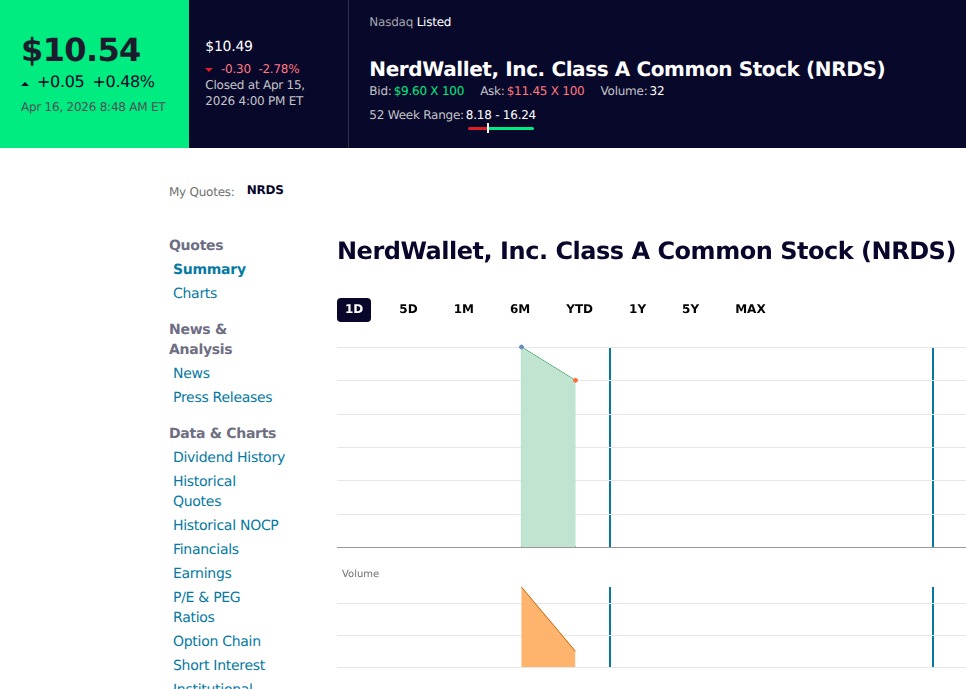Open the Summary link in sidebar
This screenshot has width=966, height=689.
[x=209, y=269]
